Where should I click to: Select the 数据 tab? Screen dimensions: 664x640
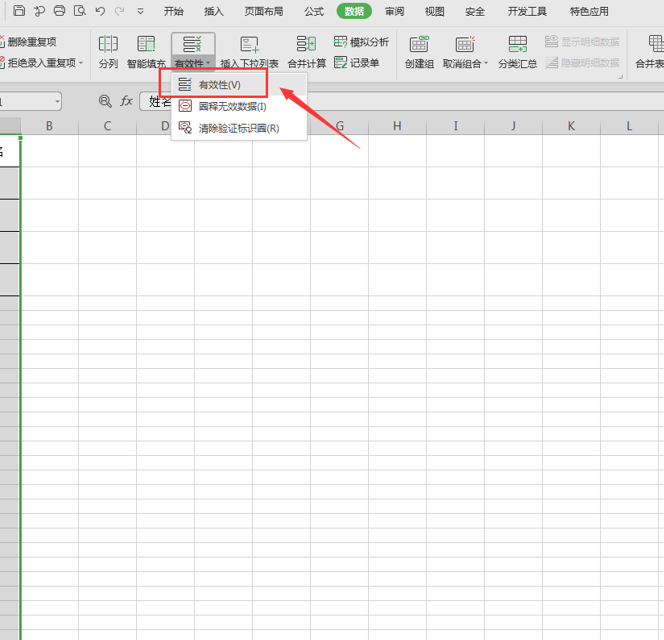click(x=354, y=11)
